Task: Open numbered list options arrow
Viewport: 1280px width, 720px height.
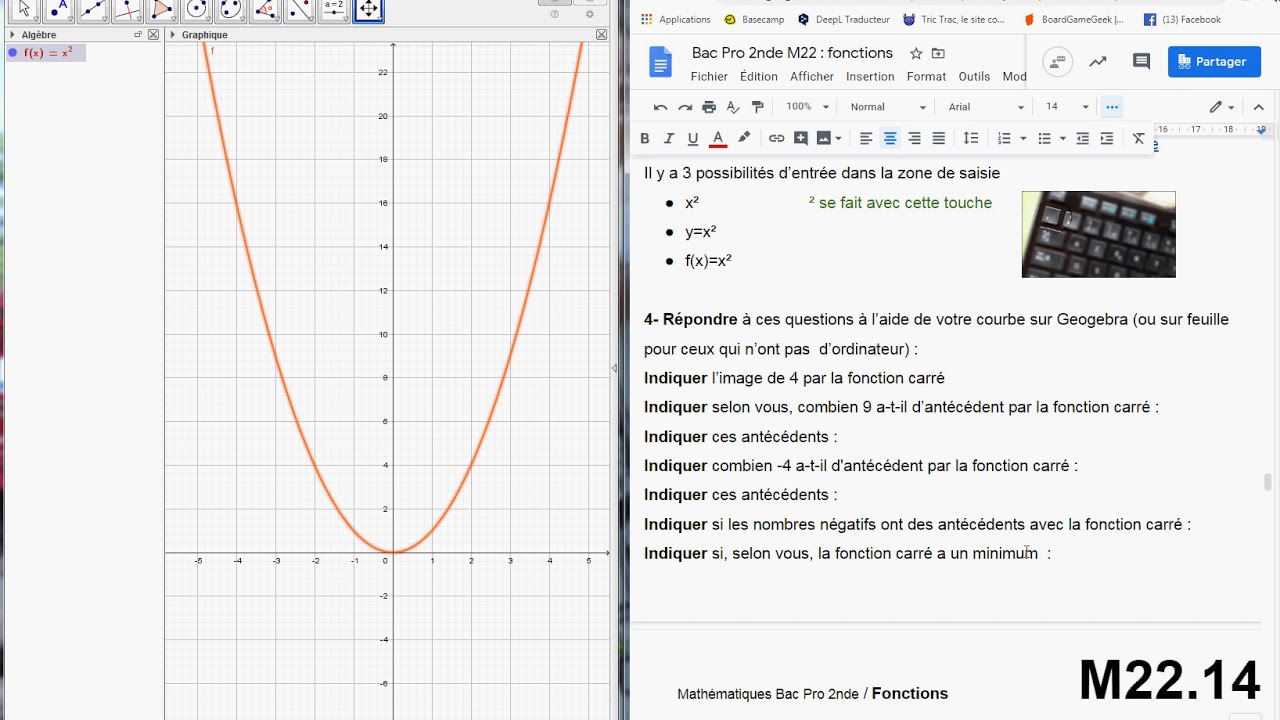Action: point(1023,138)
